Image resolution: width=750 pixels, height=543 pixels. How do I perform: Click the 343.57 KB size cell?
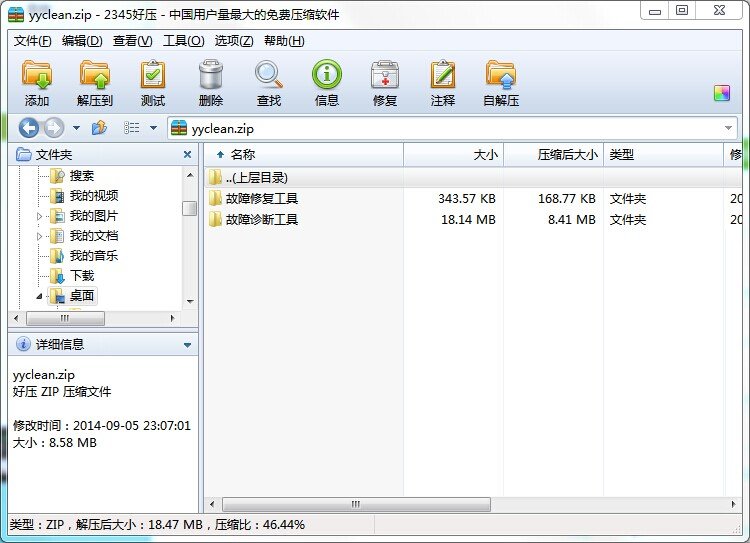pos(467,199)
